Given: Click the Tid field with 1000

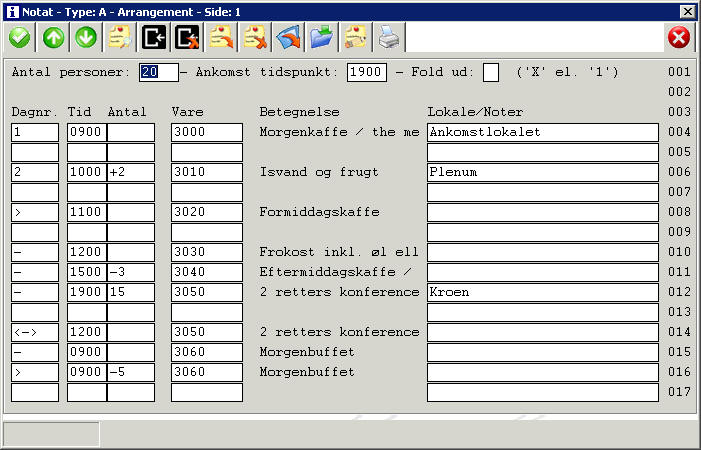Looking at the screenshot, I should point(87,172).
